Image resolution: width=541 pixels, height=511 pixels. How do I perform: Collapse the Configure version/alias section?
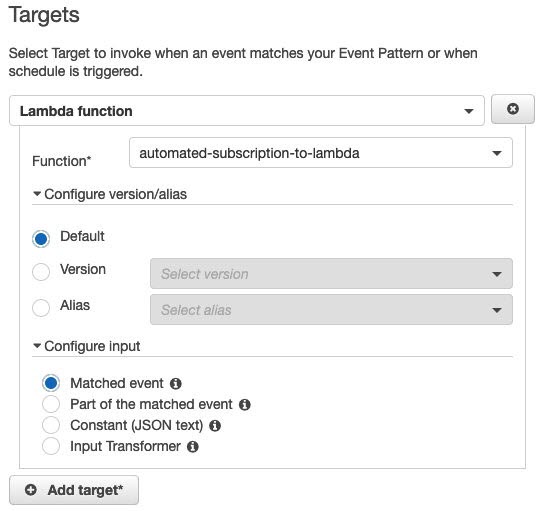click(110, 194)
